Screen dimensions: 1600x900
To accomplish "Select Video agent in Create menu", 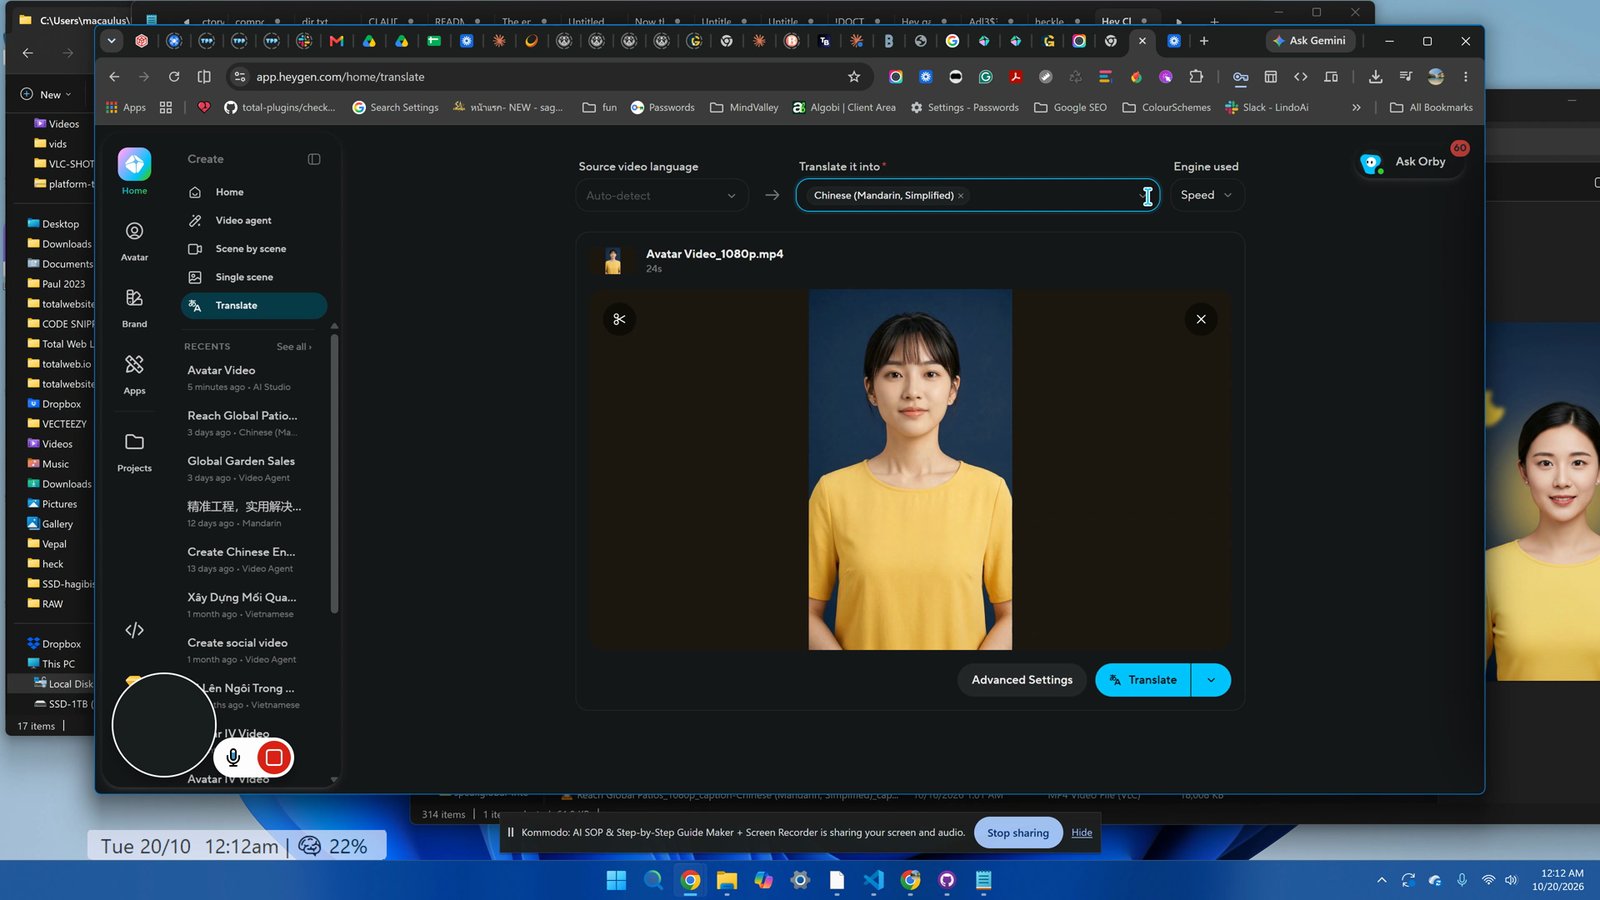I will coord(254,220).
